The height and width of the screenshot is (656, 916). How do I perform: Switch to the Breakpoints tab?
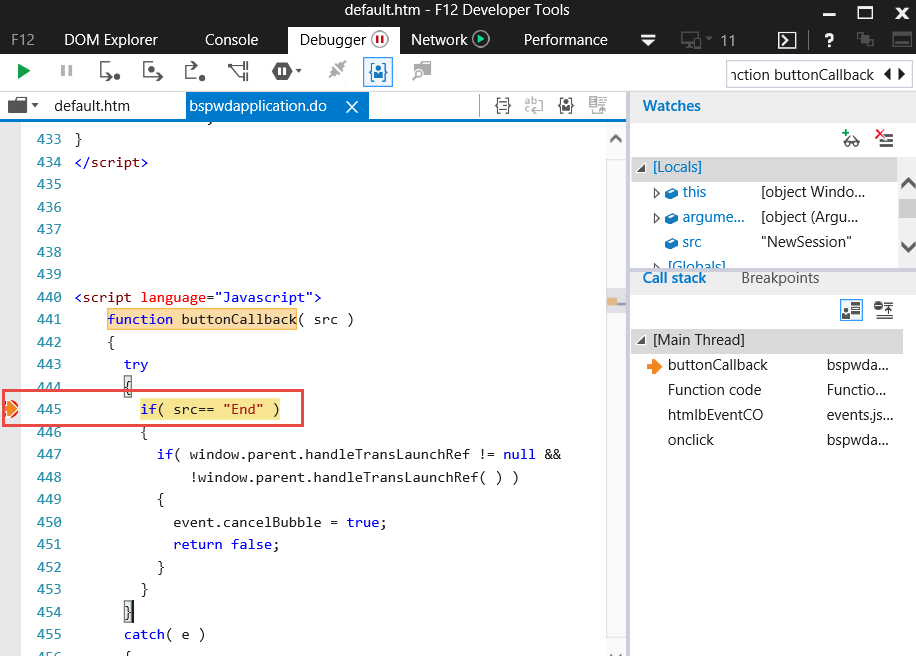(x=780, y=278)
